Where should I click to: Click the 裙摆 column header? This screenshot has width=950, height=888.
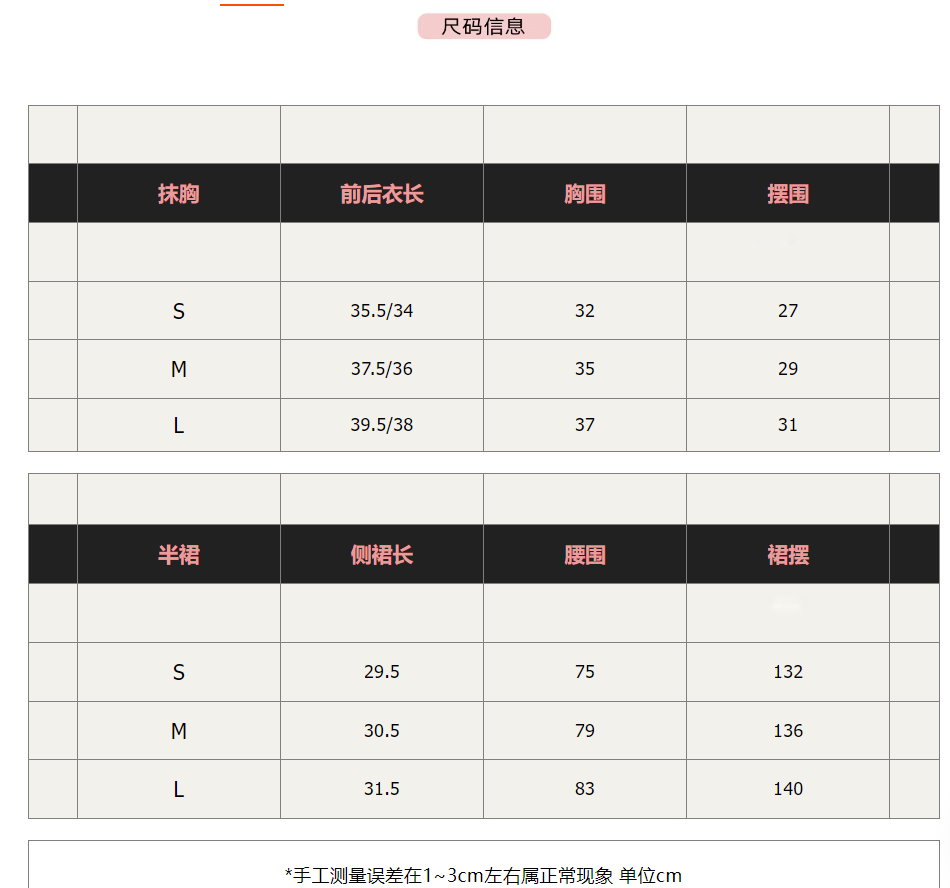[x=788, y=555]
